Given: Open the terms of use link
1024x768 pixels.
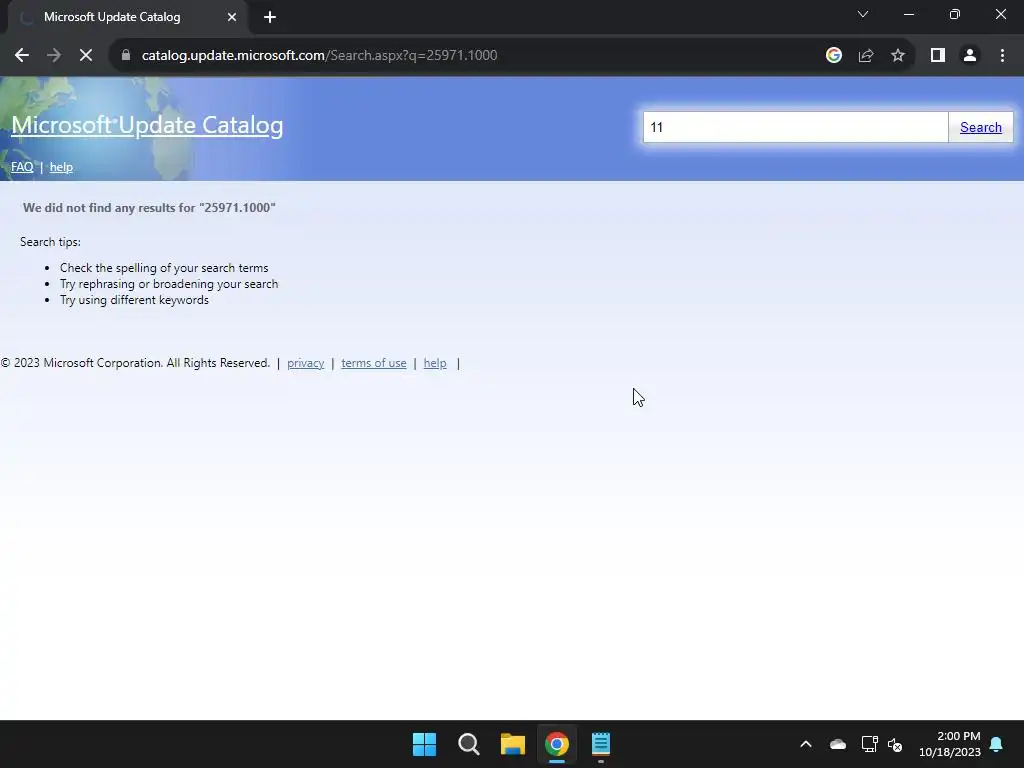Looking at the screenshot, I should (x=374, y=363).
